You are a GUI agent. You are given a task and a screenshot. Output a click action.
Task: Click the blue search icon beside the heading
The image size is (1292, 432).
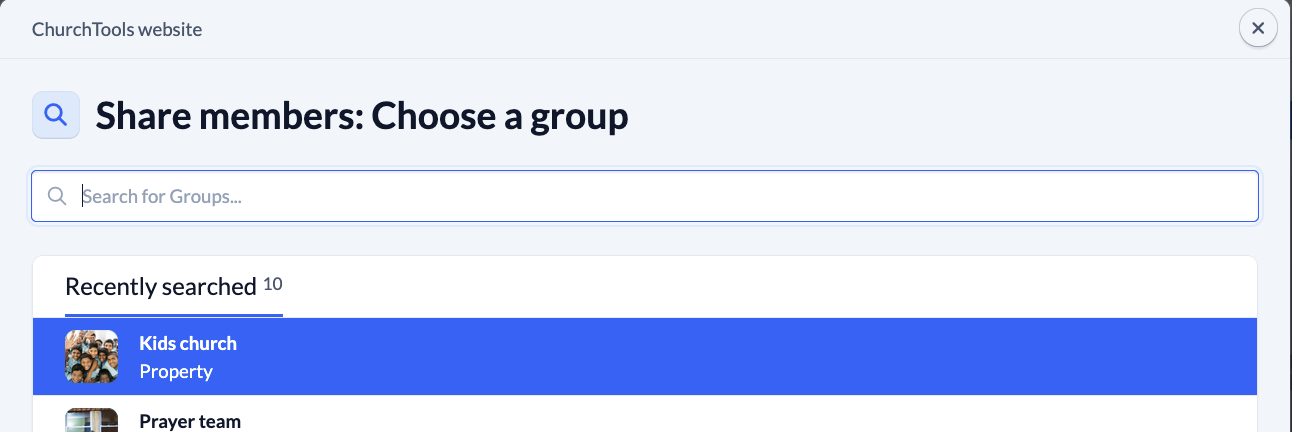(56, 116)
